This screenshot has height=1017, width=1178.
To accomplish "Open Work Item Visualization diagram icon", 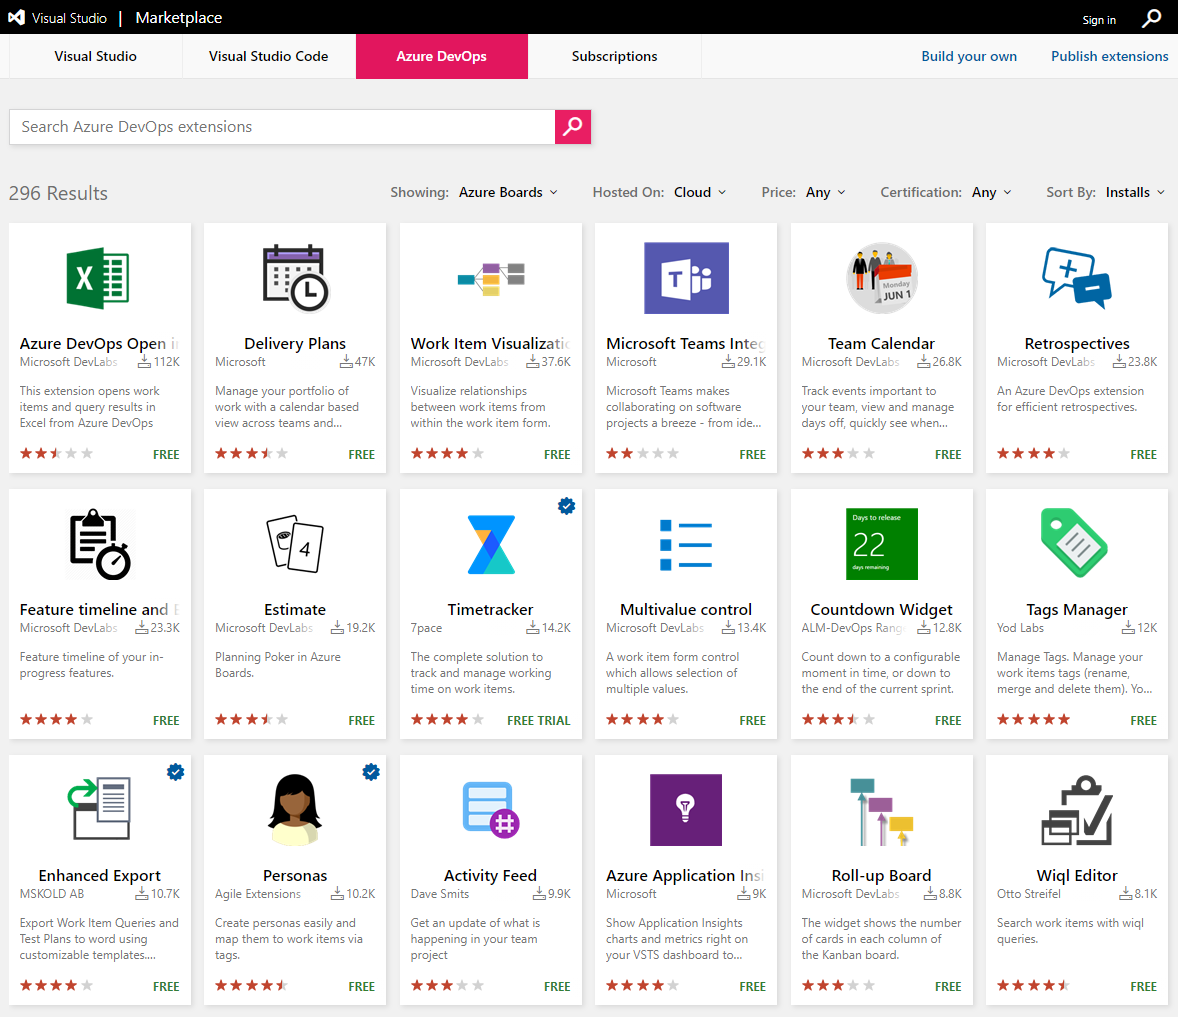I will (491, 279).
